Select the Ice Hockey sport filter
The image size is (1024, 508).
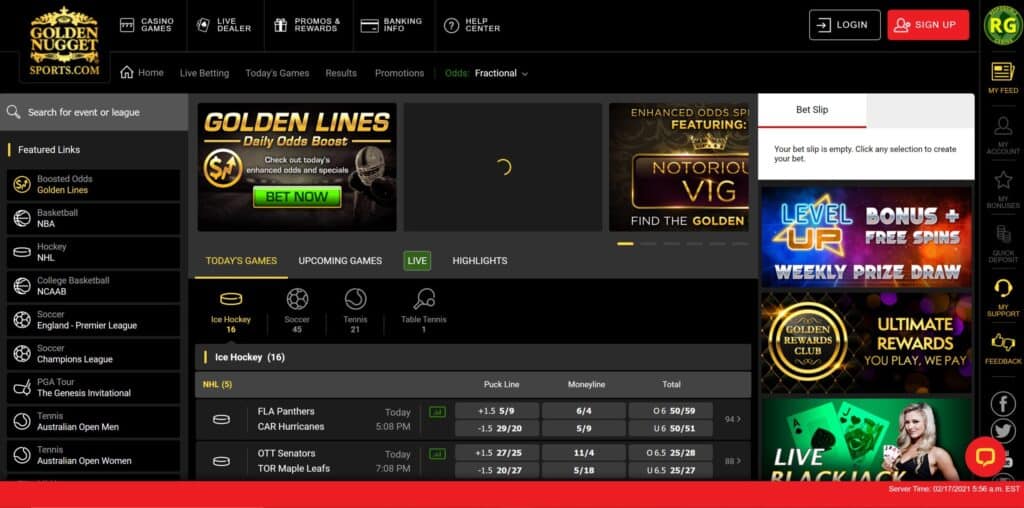[231, 312]
